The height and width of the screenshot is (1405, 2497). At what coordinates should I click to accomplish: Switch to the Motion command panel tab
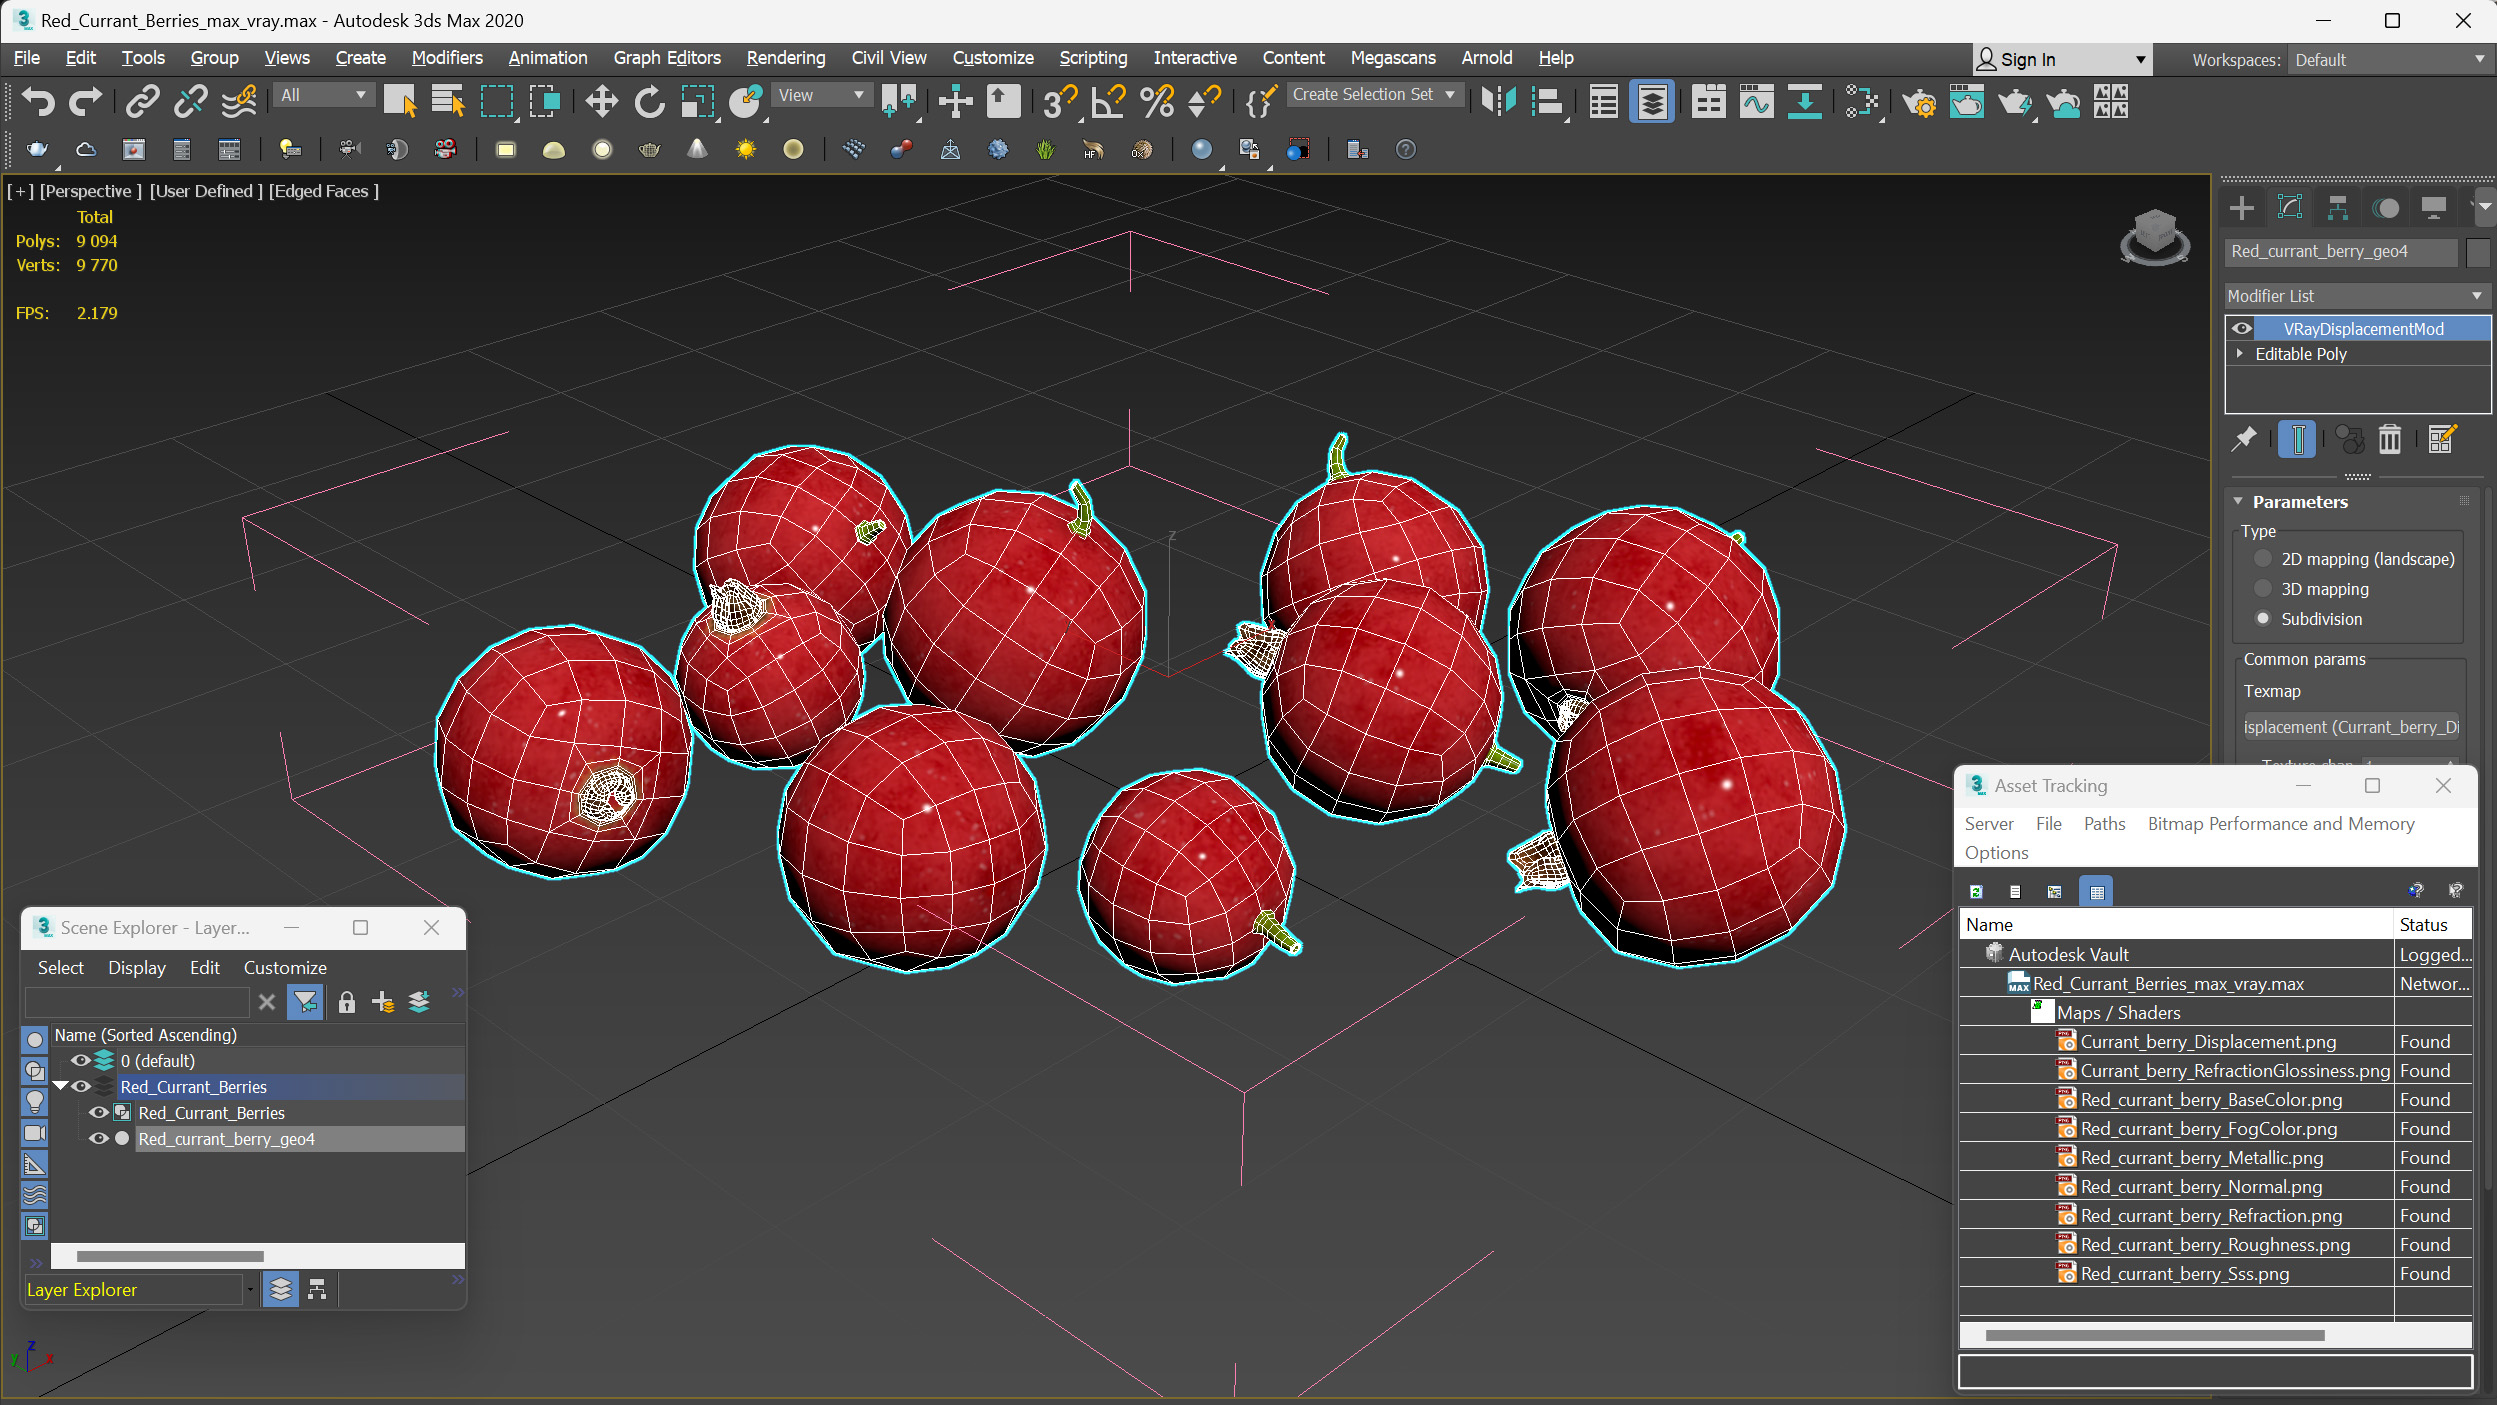click(x=2386, y=208)
